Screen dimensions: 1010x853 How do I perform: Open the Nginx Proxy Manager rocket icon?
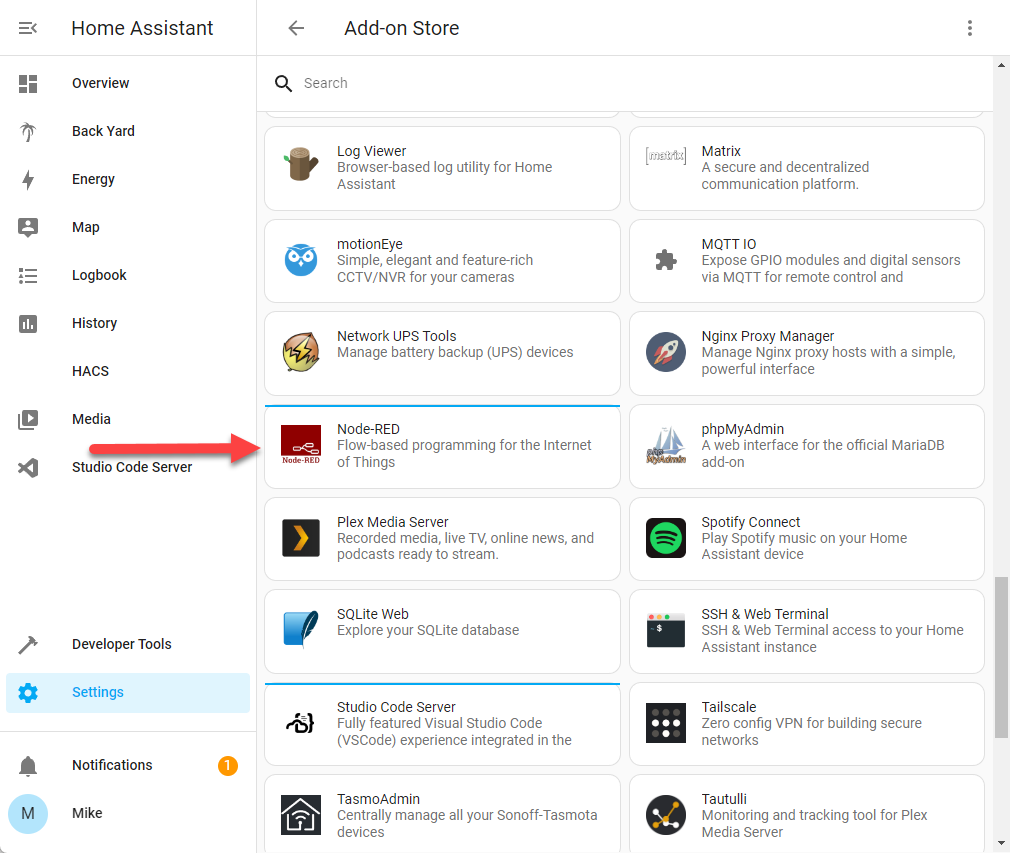pos(665,352)
